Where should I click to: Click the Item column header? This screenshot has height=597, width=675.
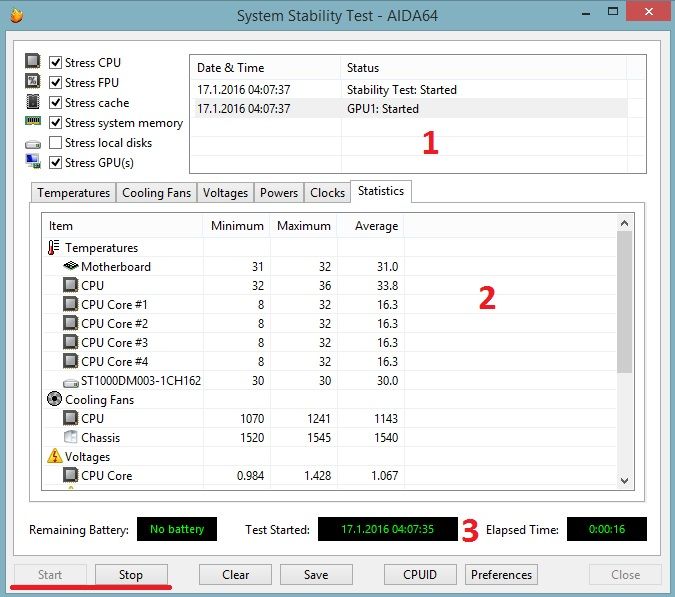pyautogui.click(x=122, y=226)
